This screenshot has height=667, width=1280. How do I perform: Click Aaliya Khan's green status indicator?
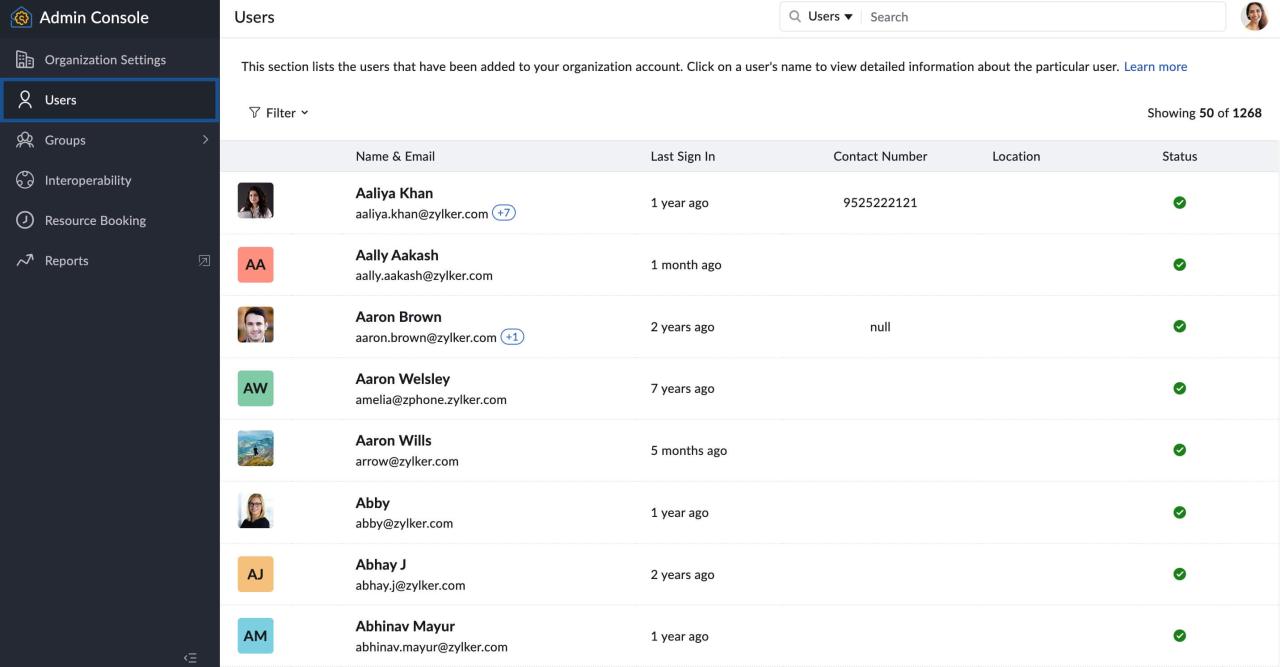1179,201
